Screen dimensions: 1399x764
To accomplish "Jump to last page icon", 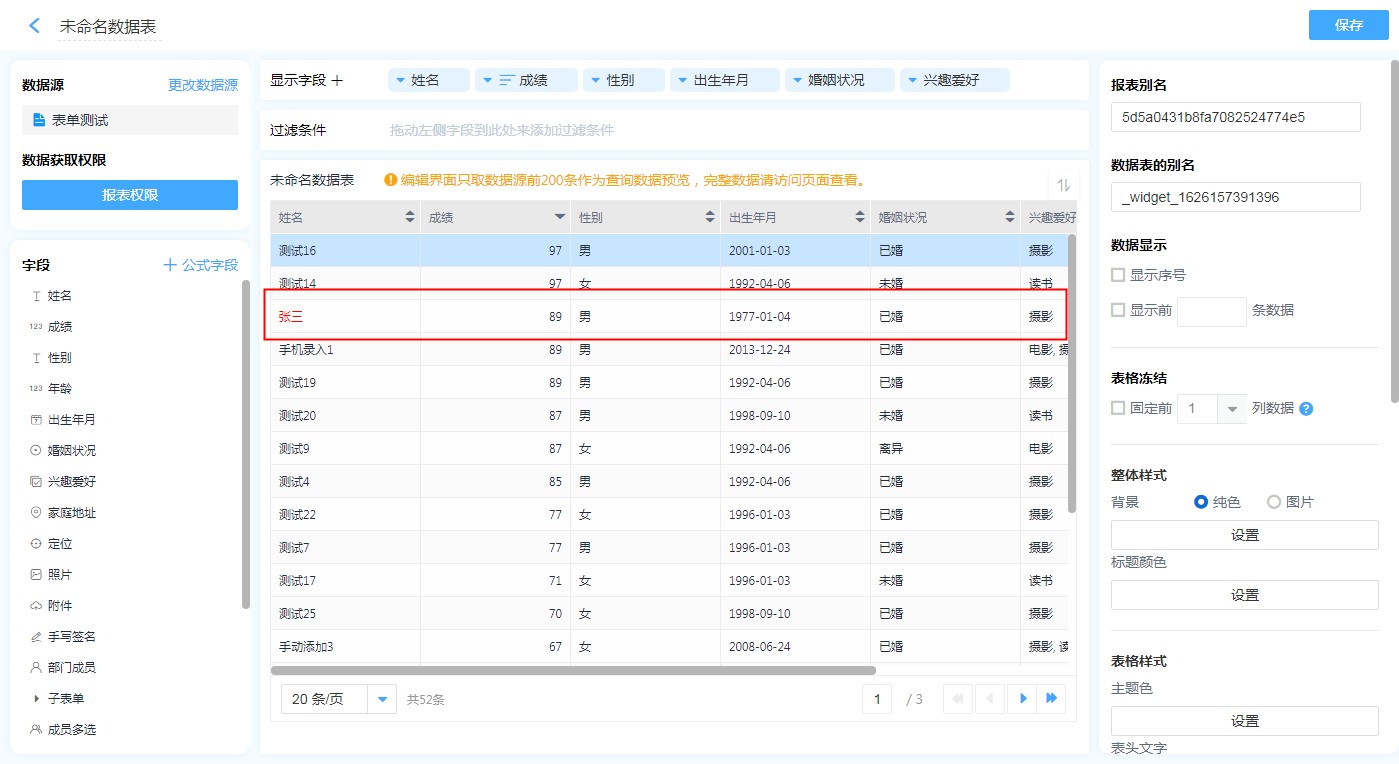I will pos(1051,699).
